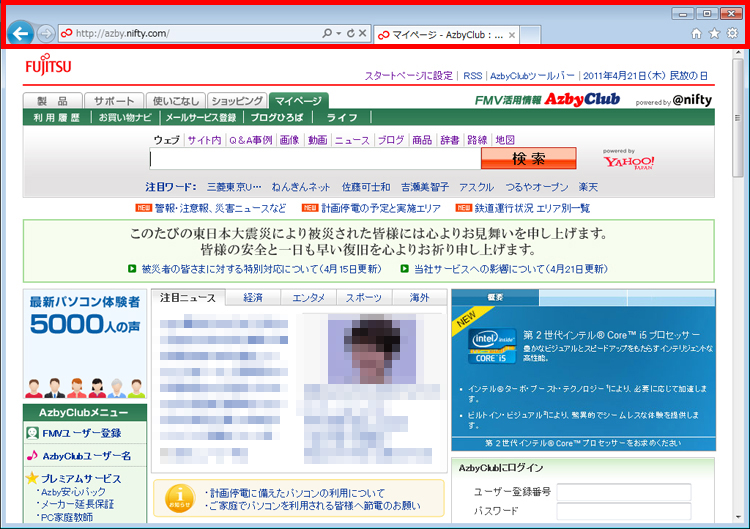
Task: Select the 注目ニュース tab
Action: tap(188, 298)
